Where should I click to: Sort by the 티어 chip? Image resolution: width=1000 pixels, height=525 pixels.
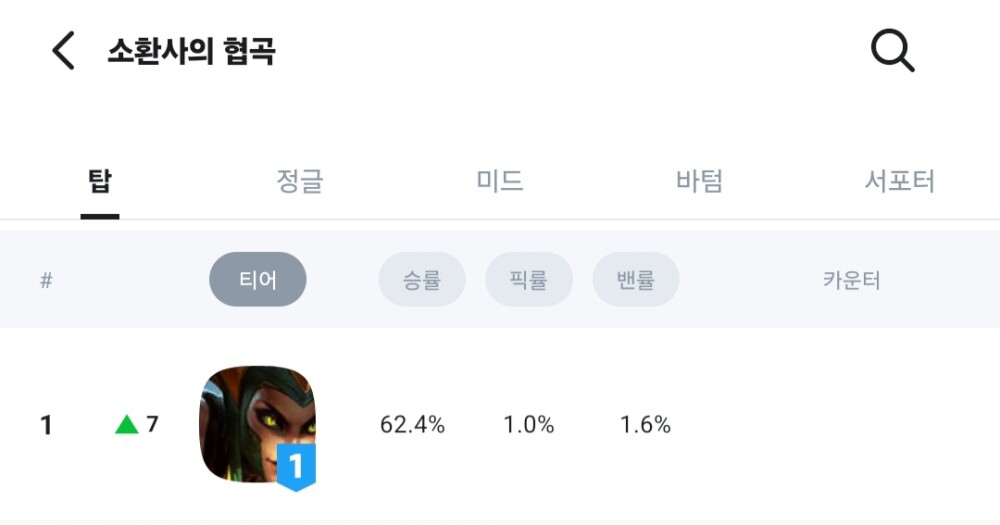coord(258,280)
